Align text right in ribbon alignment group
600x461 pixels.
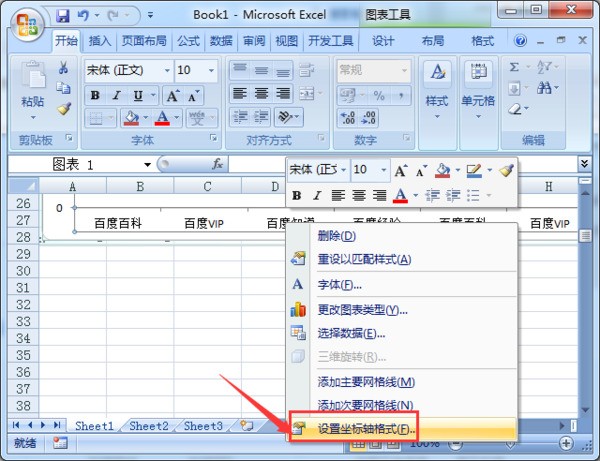[x=283, y=93]
